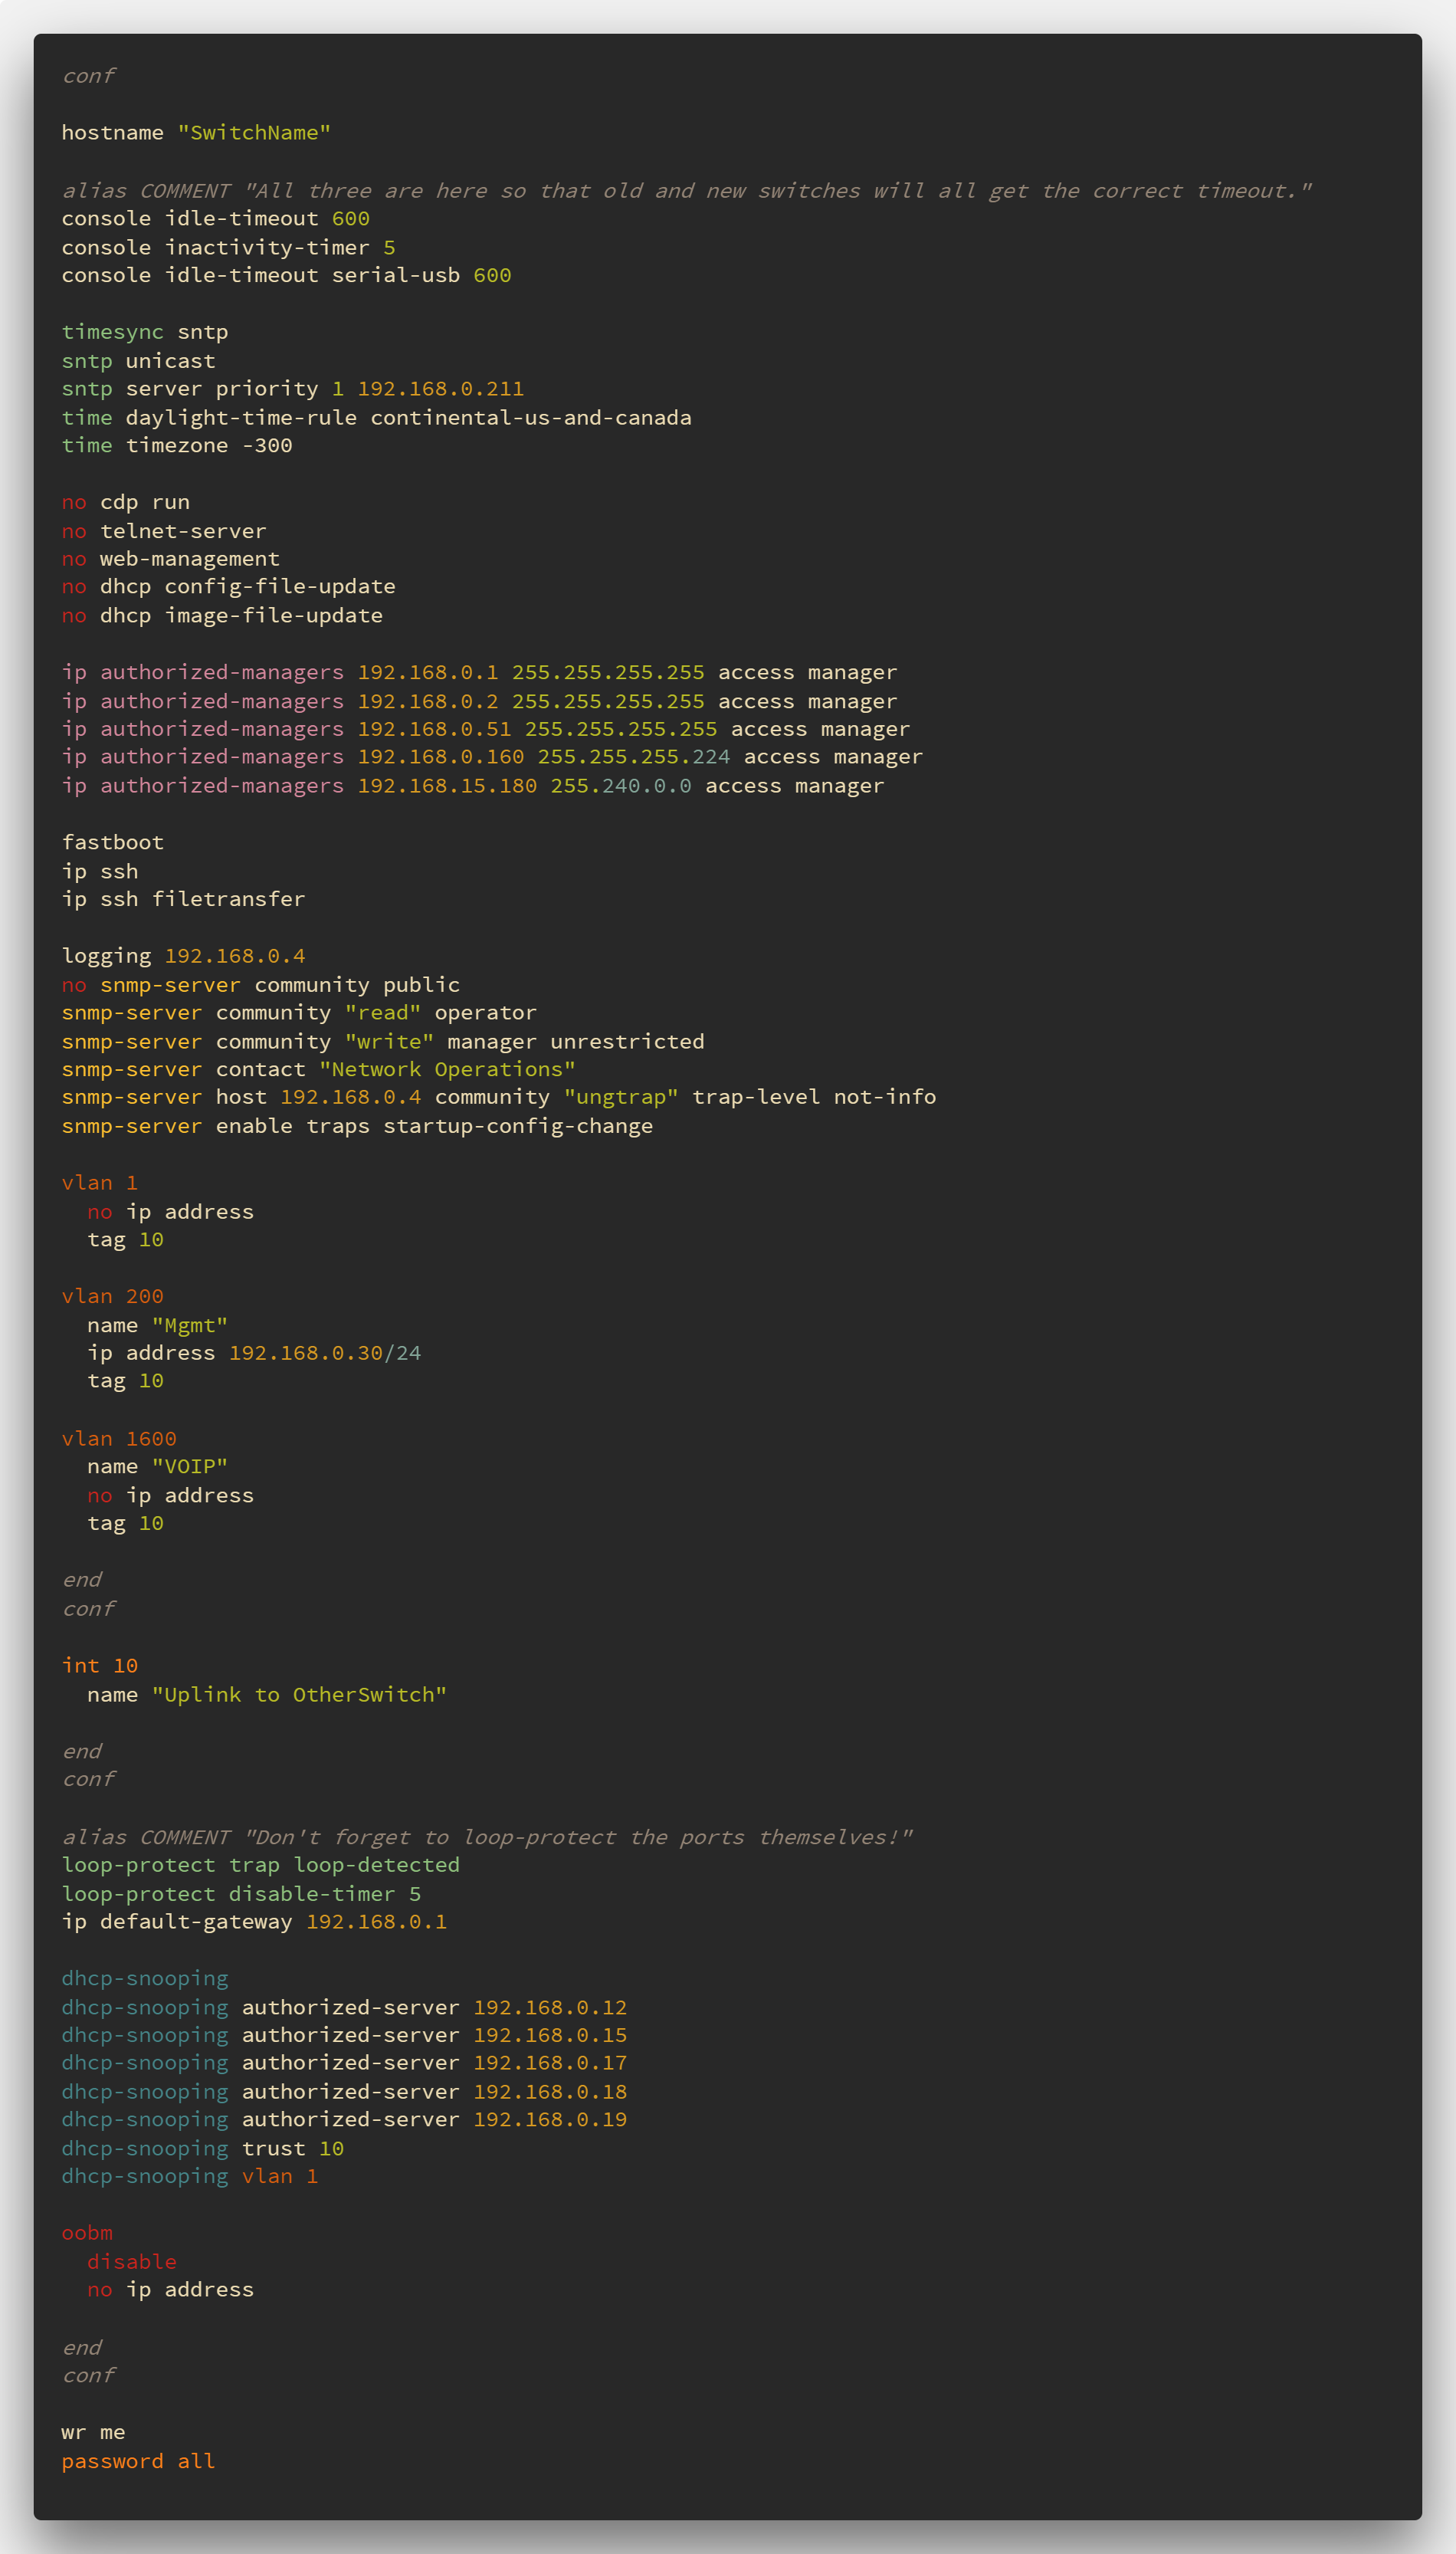Click the 'dhcp-snooping trust 10' line
This screenshot has height=2554, width=1456.
pyautogui.click(x=203, y=2149)
